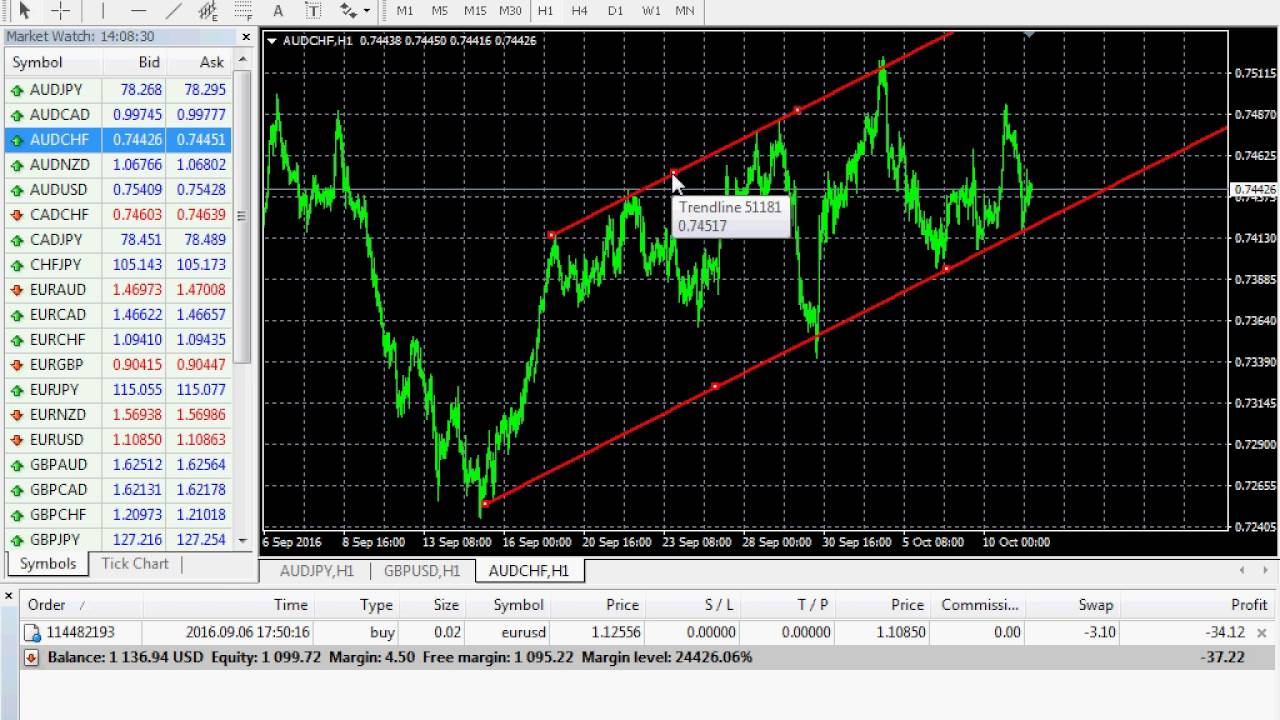Switch chart to M15 timeframe

[x=475, y=10]
